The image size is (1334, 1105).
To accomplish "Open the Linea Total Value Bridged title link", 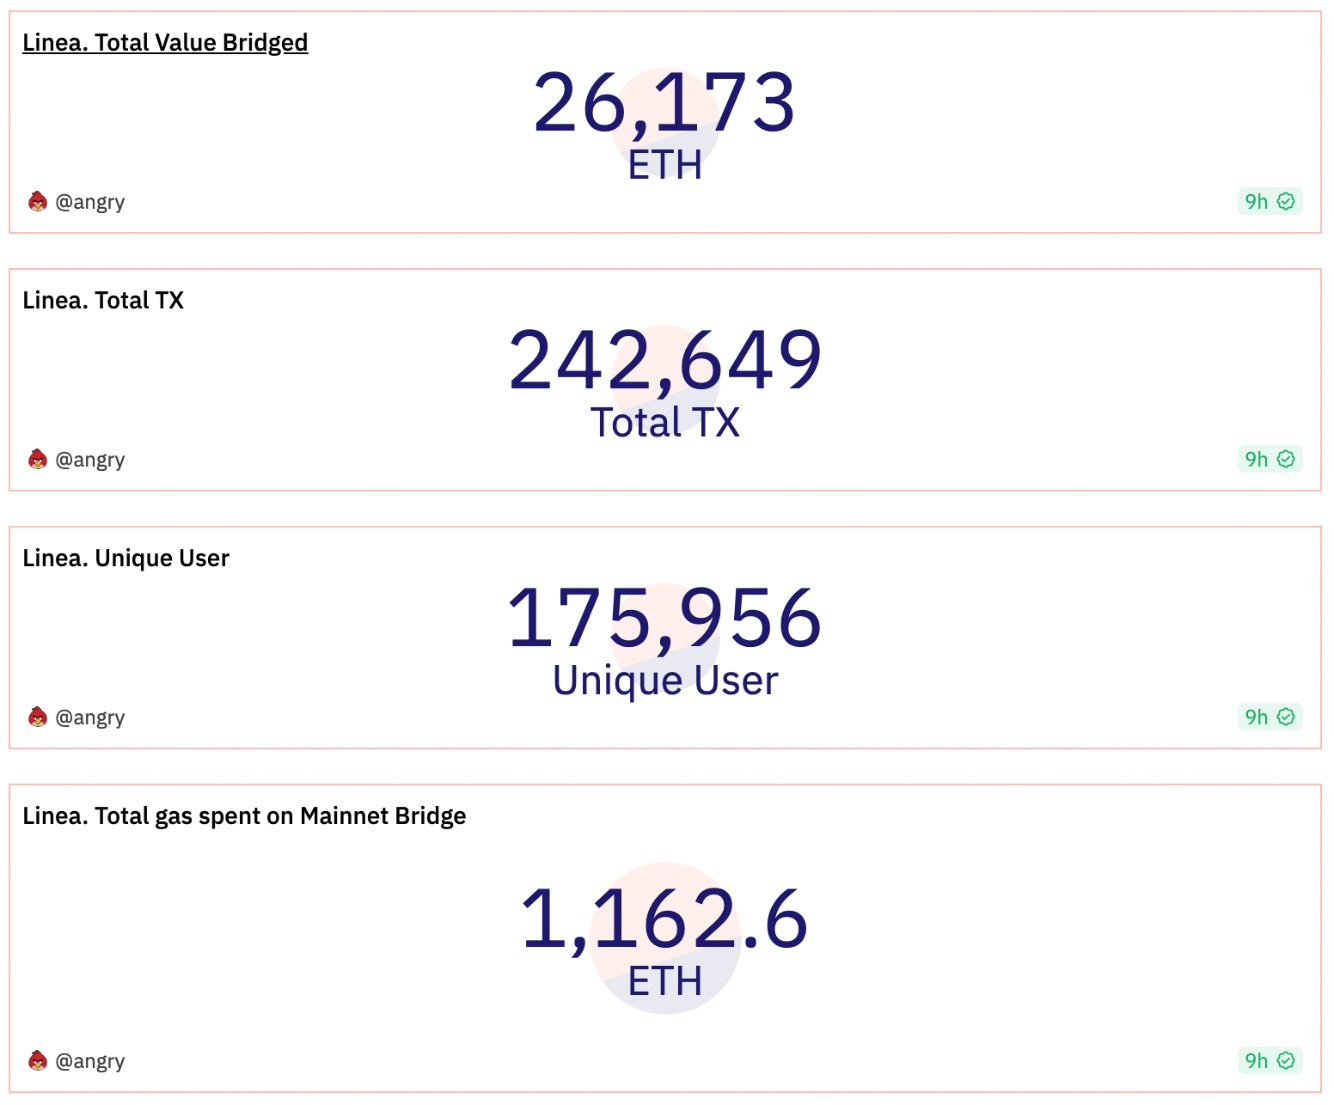I will pyautogui.click(x=164, y=42).
